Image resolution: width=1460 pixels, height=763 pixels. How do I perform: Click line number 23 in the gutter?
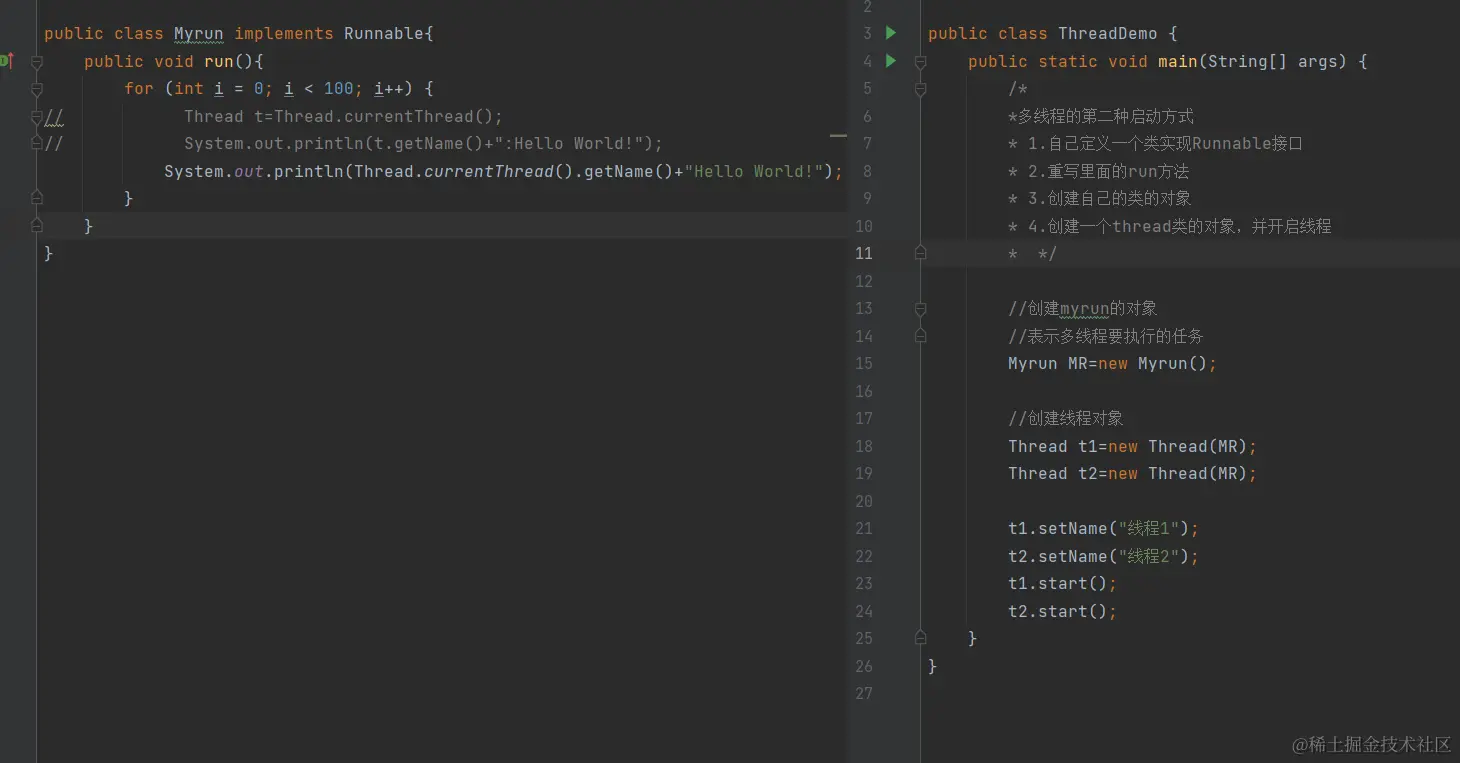pyautogui.click(x=864, y=583)
